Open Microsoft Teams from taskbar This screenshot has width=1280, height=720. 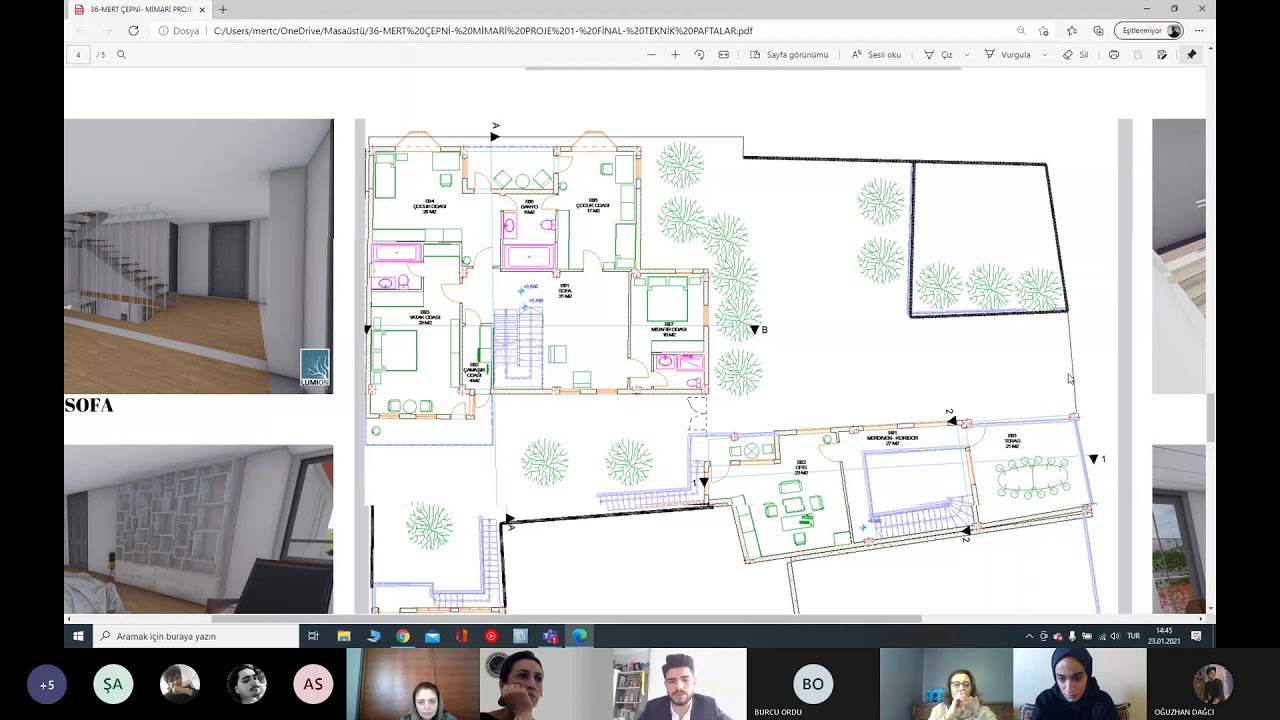click(550, 636)
